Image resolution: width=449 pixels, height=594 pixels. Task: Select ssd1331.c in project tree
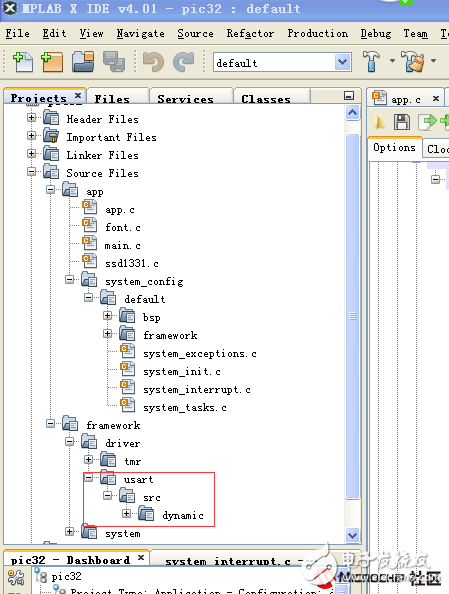point(132,263)
